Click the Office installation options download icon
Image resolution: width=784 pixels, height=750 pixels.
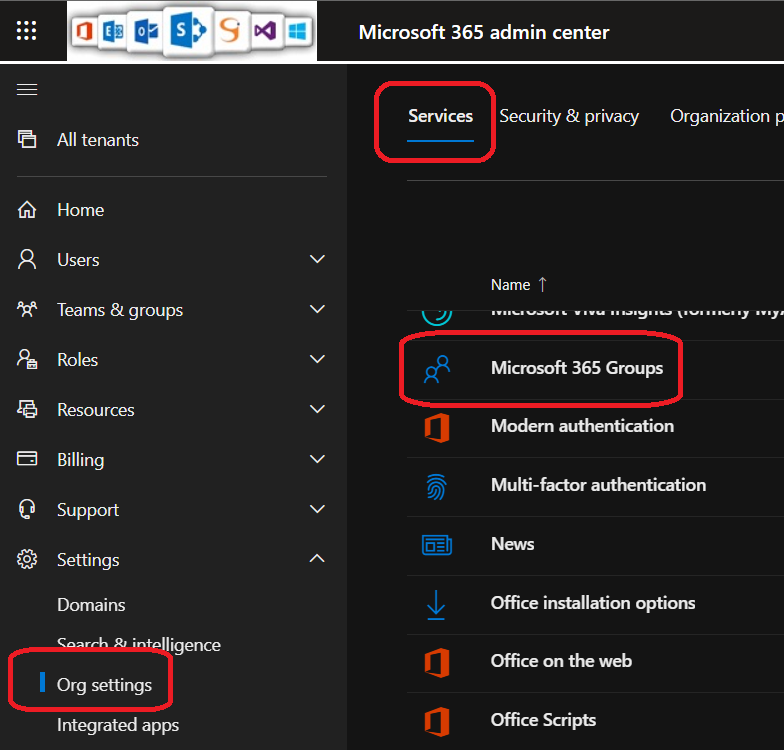coord(437,604)
